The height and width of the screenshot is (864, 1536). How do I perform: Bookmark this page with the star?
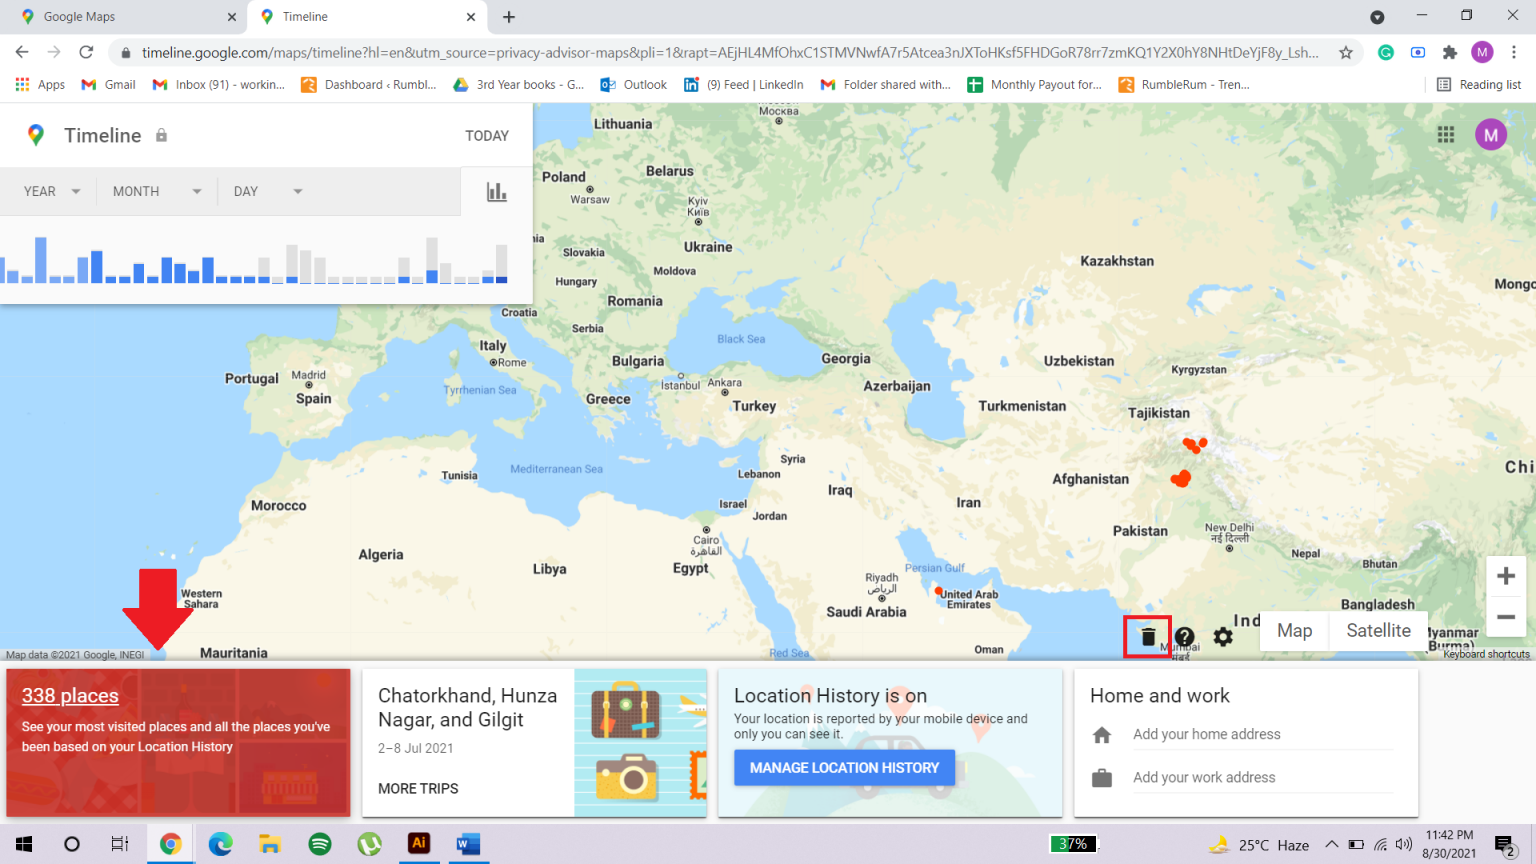[1346, 51]
